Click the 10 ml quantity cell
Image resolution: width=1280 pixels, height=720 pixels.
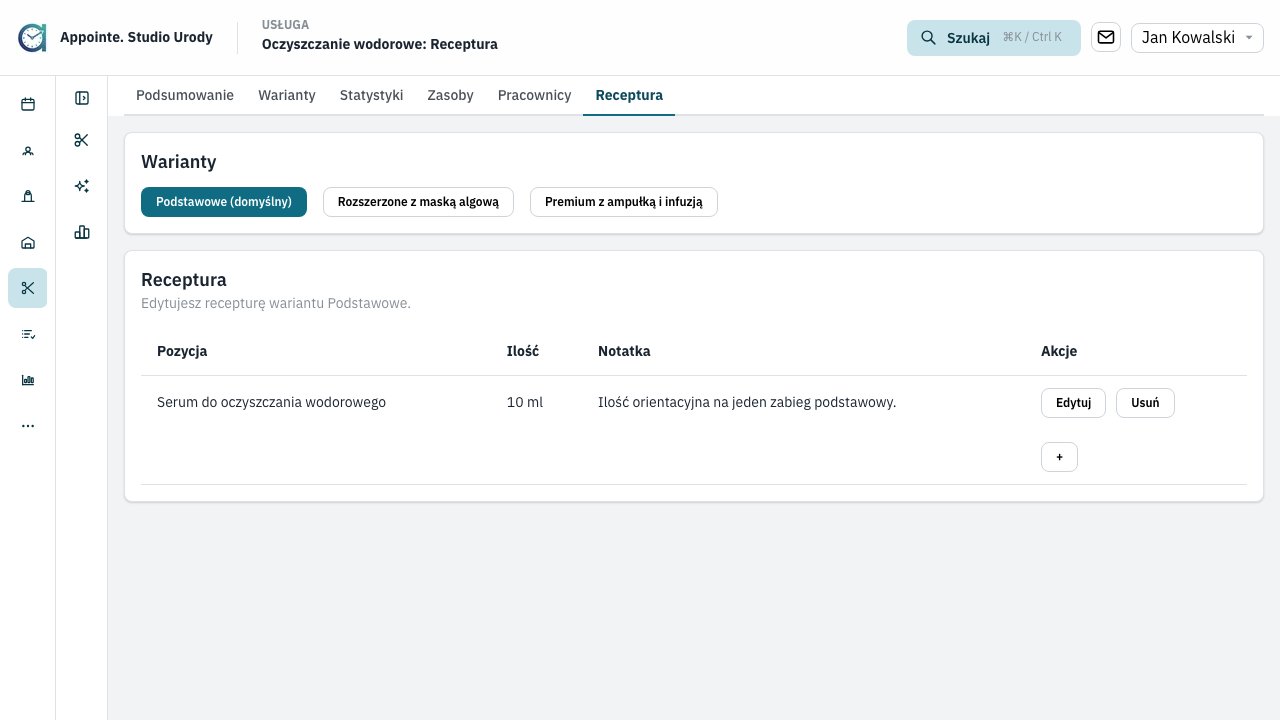coord(525,403)
